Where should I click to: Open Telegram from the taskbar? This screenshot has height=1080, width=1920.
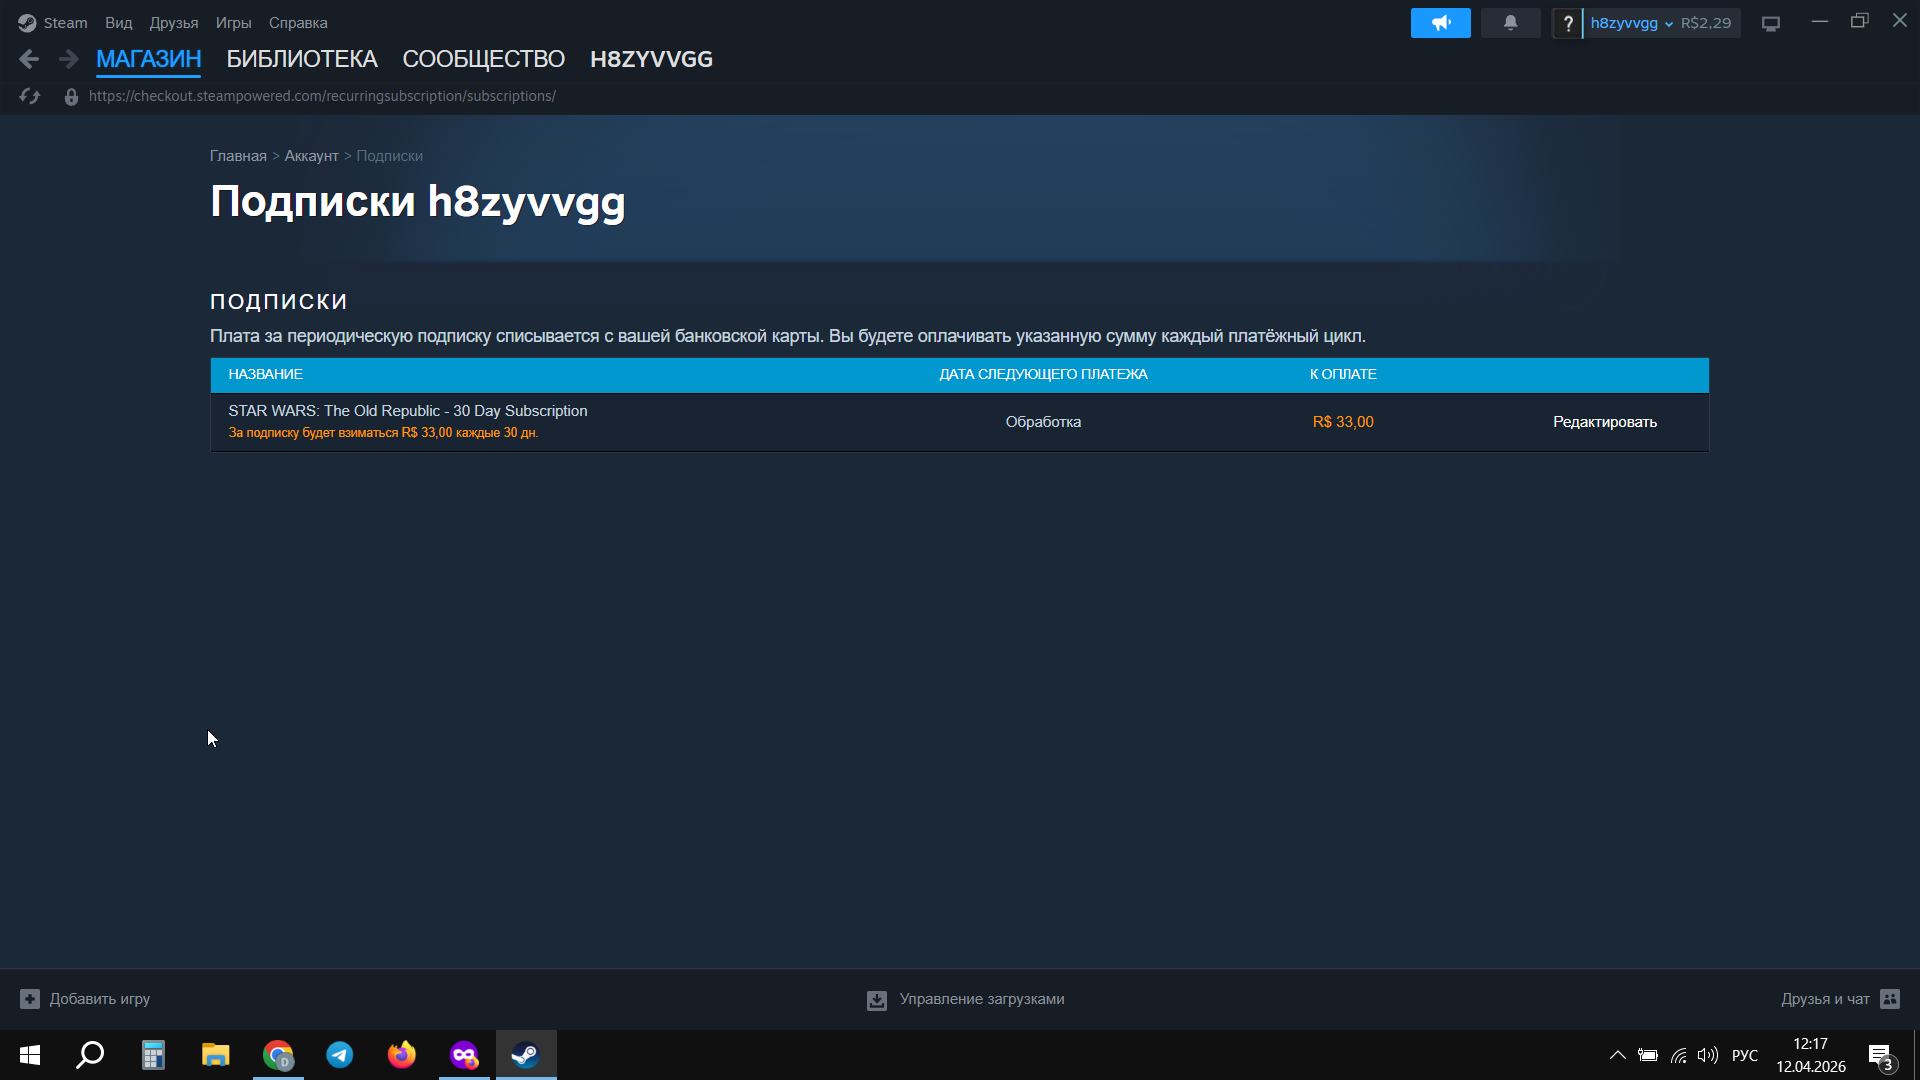tap(340, 1055)
